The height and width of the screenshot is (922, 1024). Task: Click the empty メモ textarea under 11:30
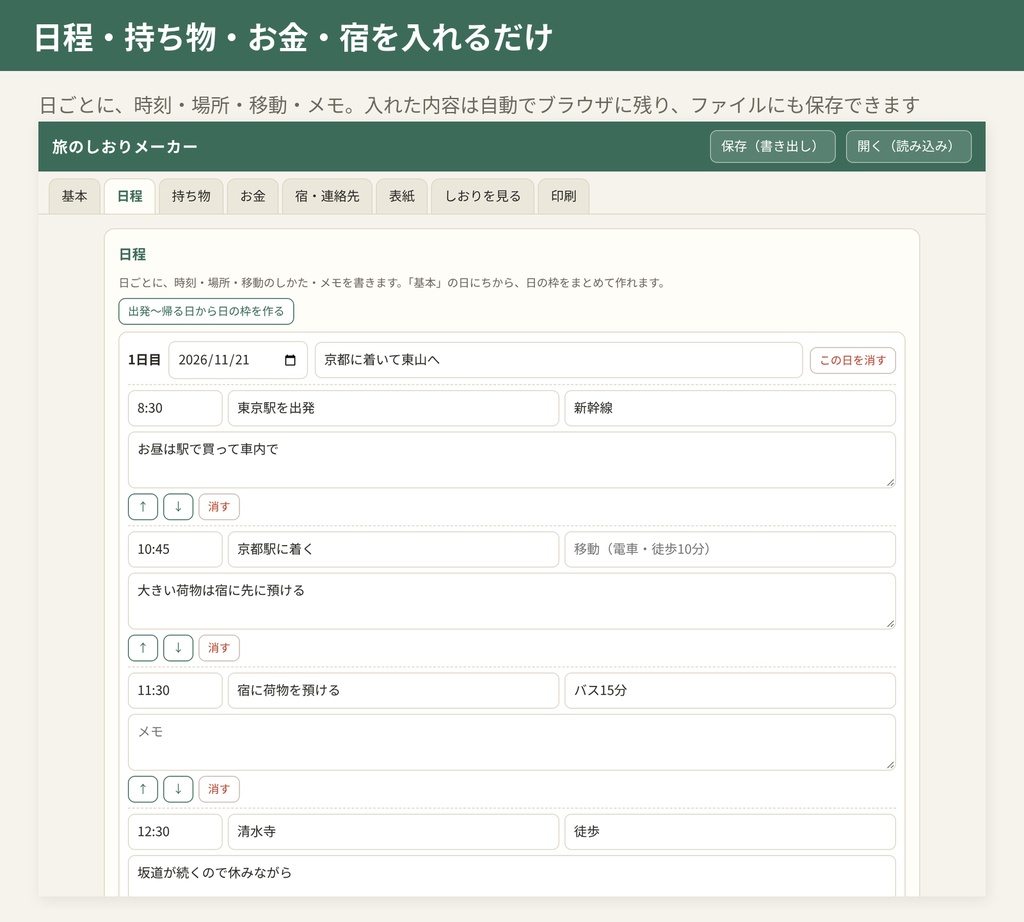512,742
